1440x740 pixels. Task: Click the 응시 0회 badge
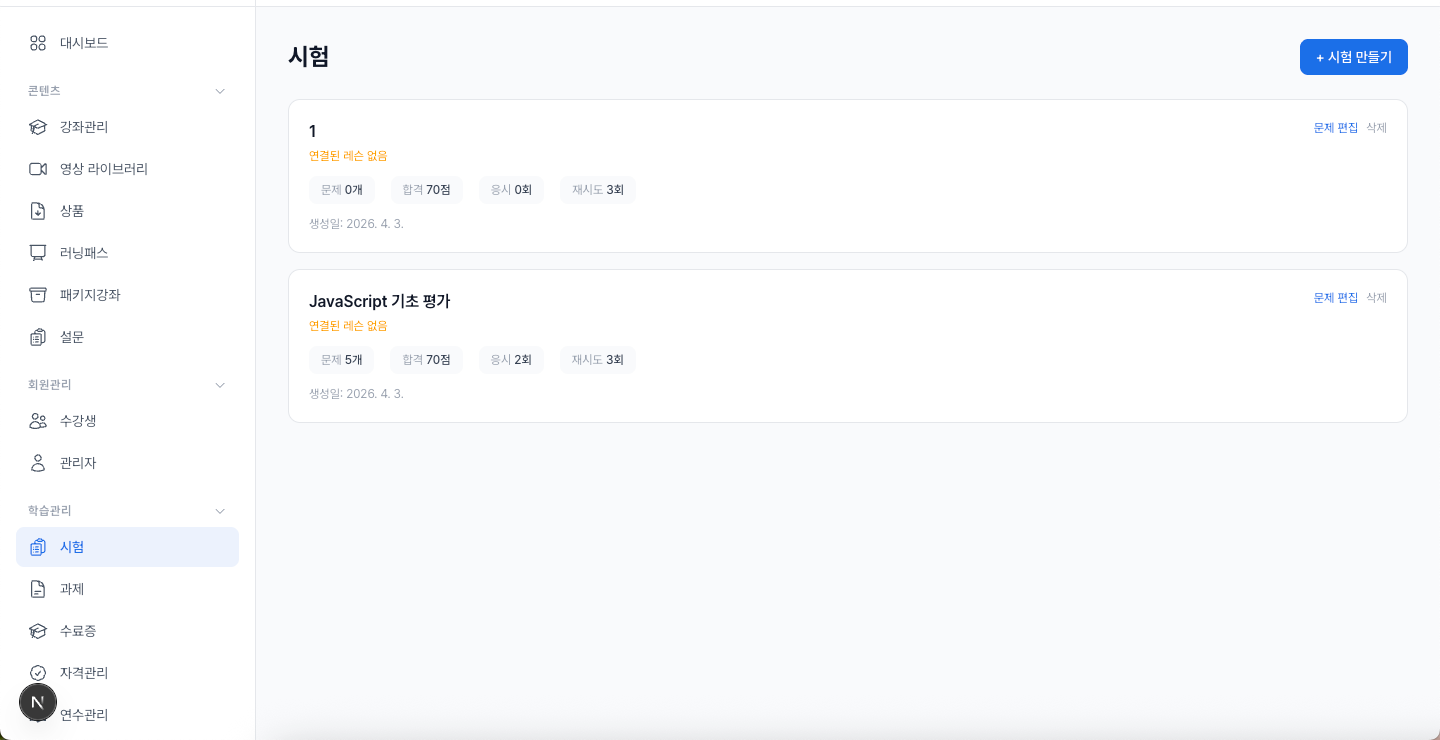coord(511,189)
